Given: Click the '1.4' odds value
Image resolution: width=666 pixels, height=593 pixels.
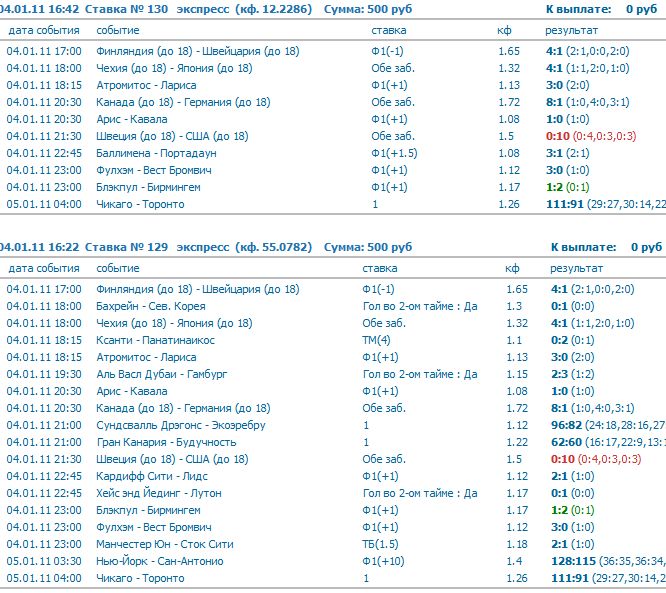Looking at the screenshot, I should 514,561.
